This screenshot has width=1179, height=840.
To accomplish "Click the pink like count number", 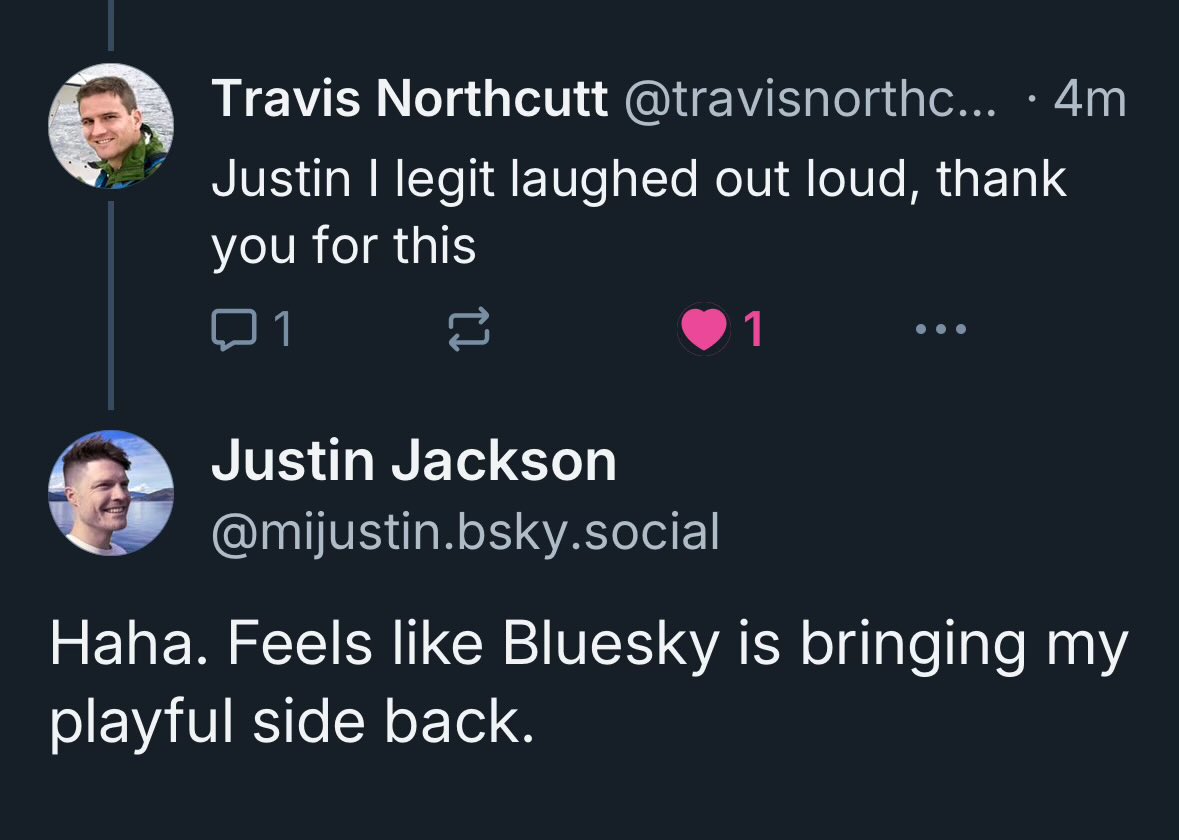I will pyautogui.click(x=754, y=329).
